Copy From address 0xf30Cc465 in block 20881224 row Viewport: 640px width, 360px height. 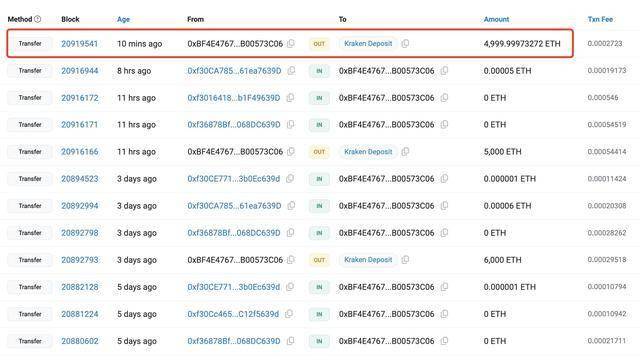[289, 314]
